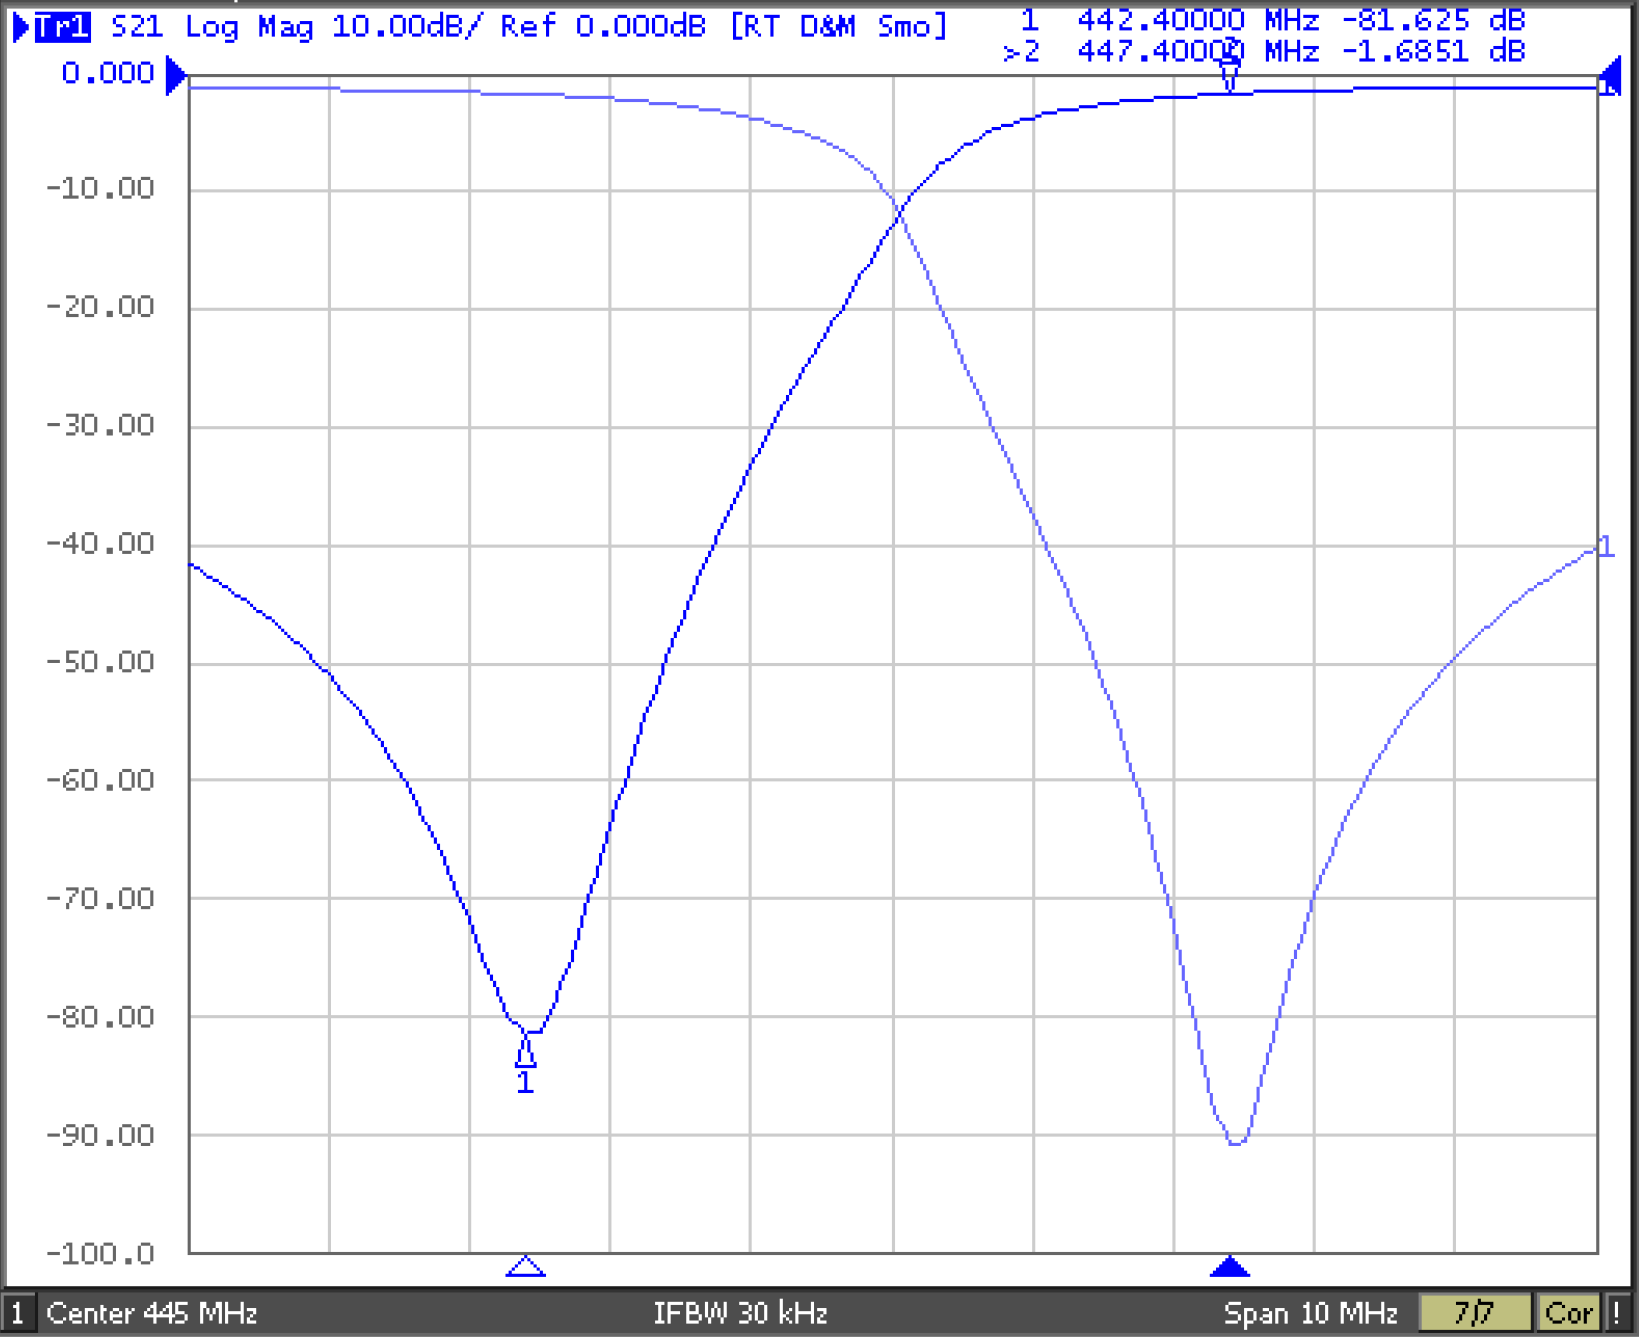Click the reference level arrow beside 0.000
The width and height of the screenshot is (1639, 1337).
pyautogui.click(x=175, y=75)
